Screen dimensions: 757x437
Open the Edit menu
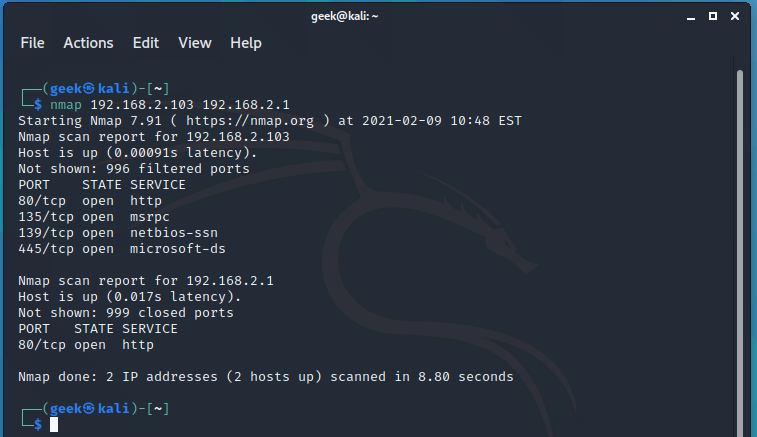[146, 43]
